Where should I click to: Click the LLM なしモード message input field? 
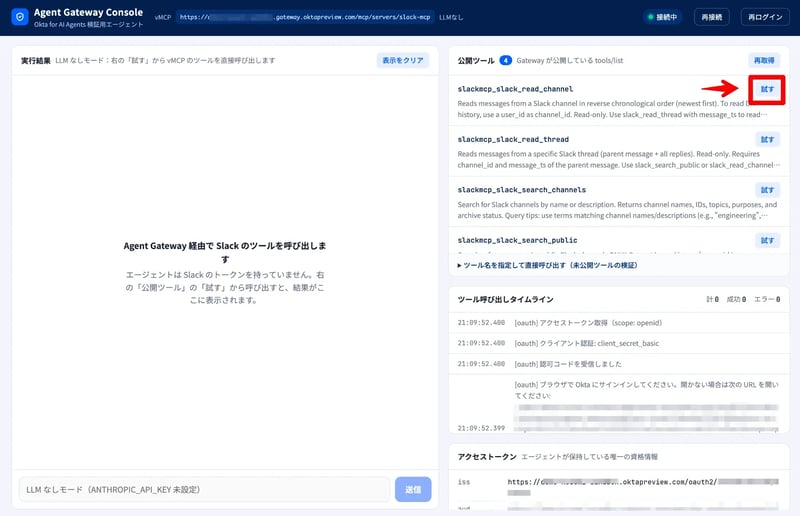click(x=205, y=489)
